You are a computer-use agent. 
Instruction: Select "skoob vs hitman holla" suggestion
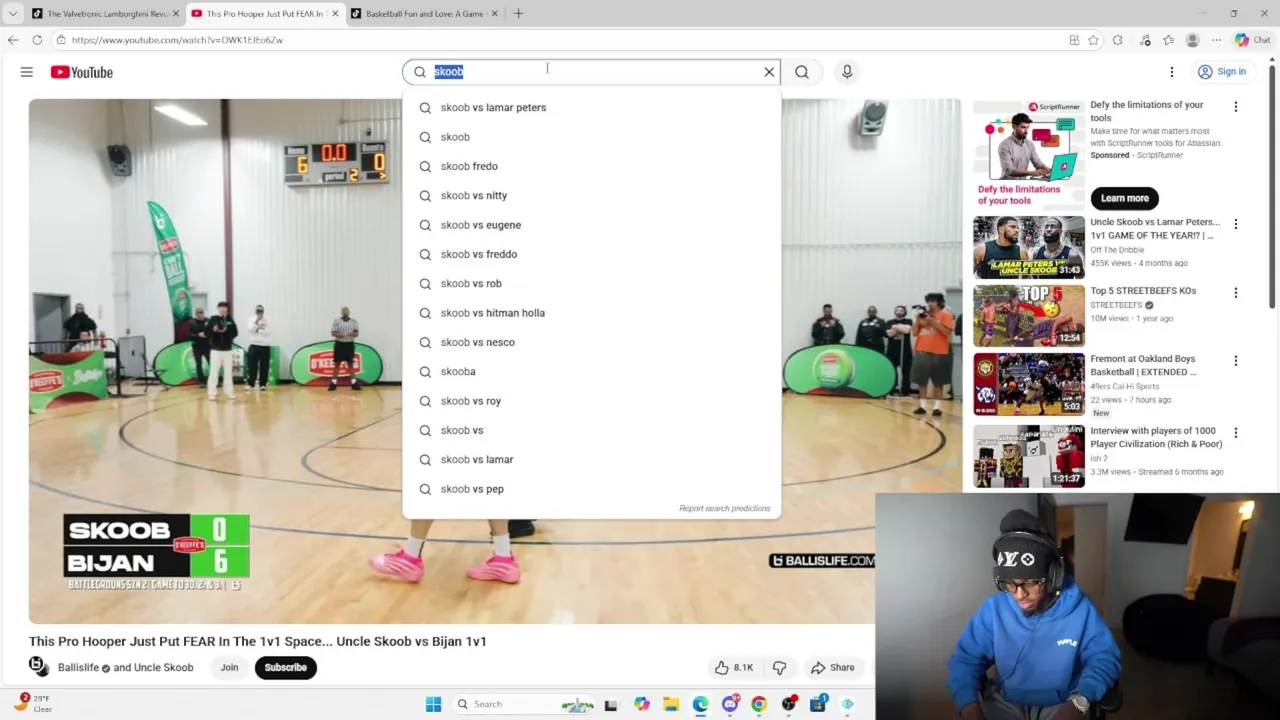click(592, 313)
